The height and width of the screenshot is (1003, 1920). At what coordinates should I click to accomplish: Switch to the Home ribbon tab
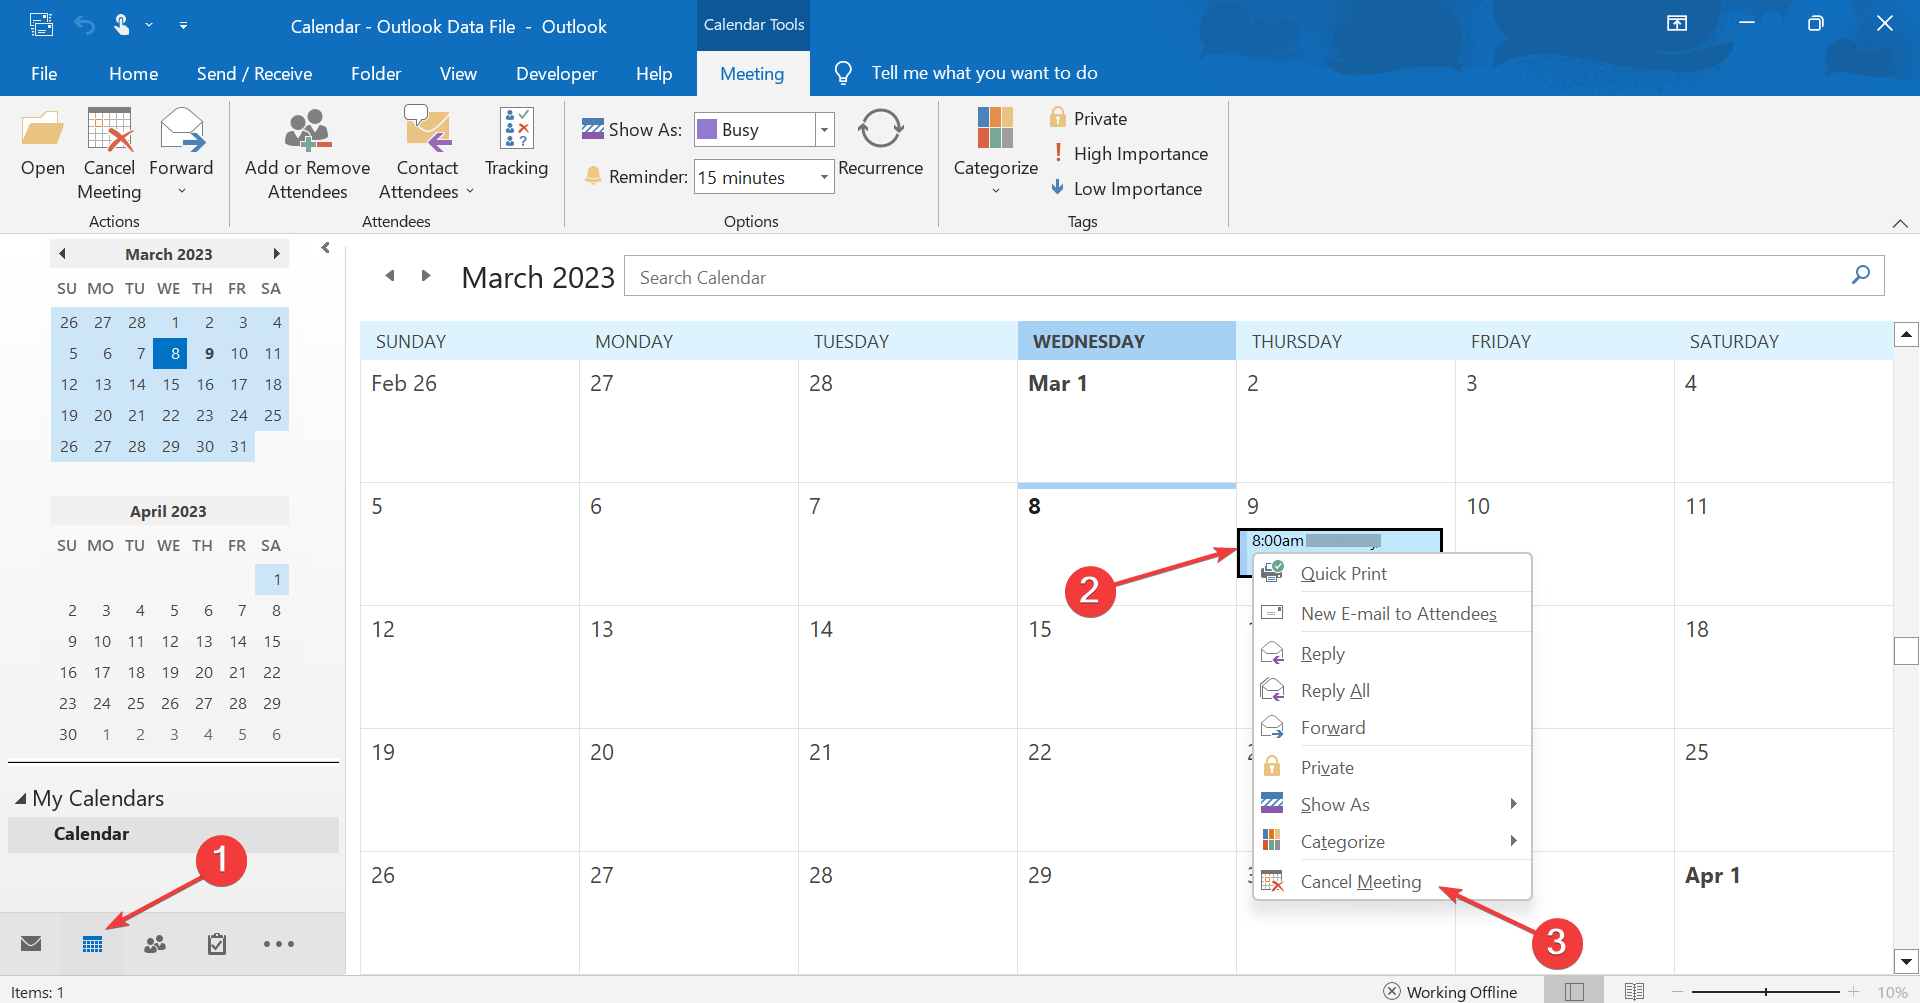point(133,73)
